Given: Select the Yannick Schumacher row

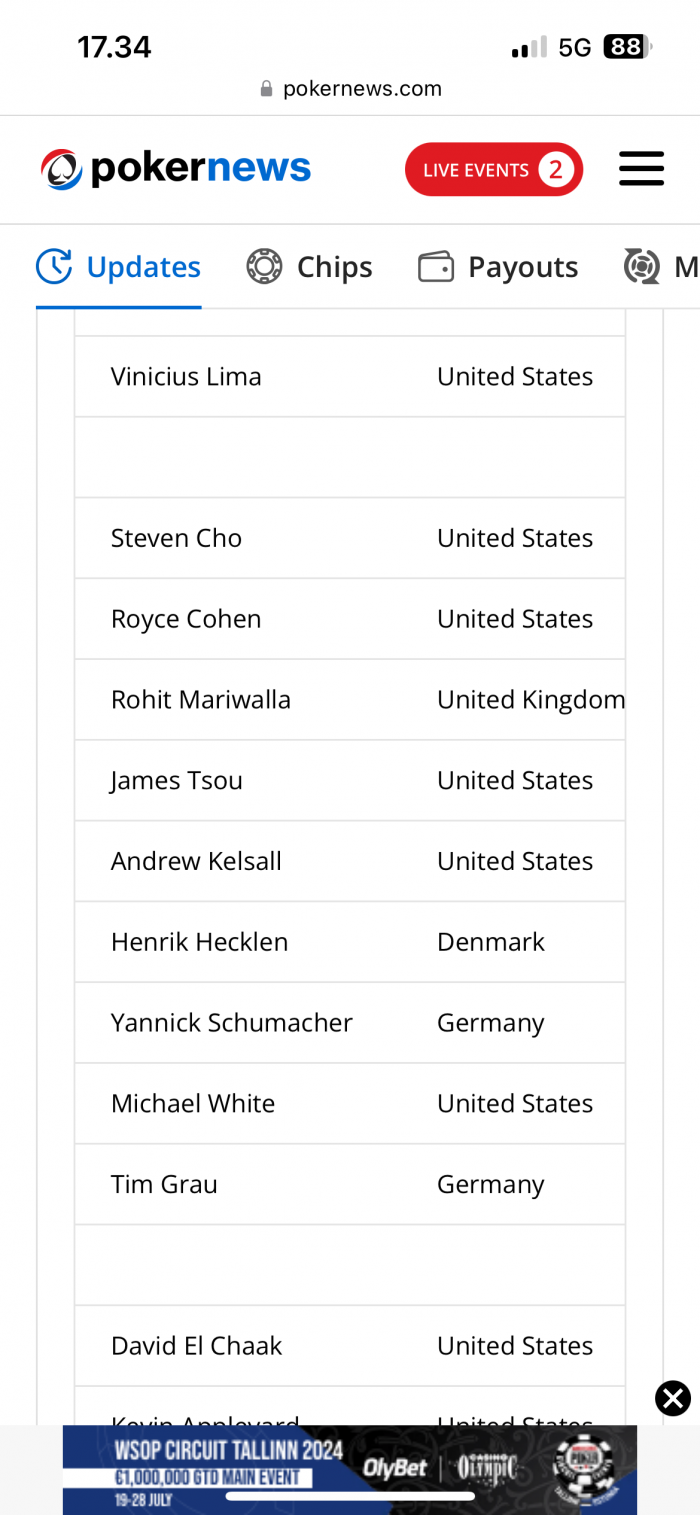Looking at the screenshot, I should point(350,1023).
